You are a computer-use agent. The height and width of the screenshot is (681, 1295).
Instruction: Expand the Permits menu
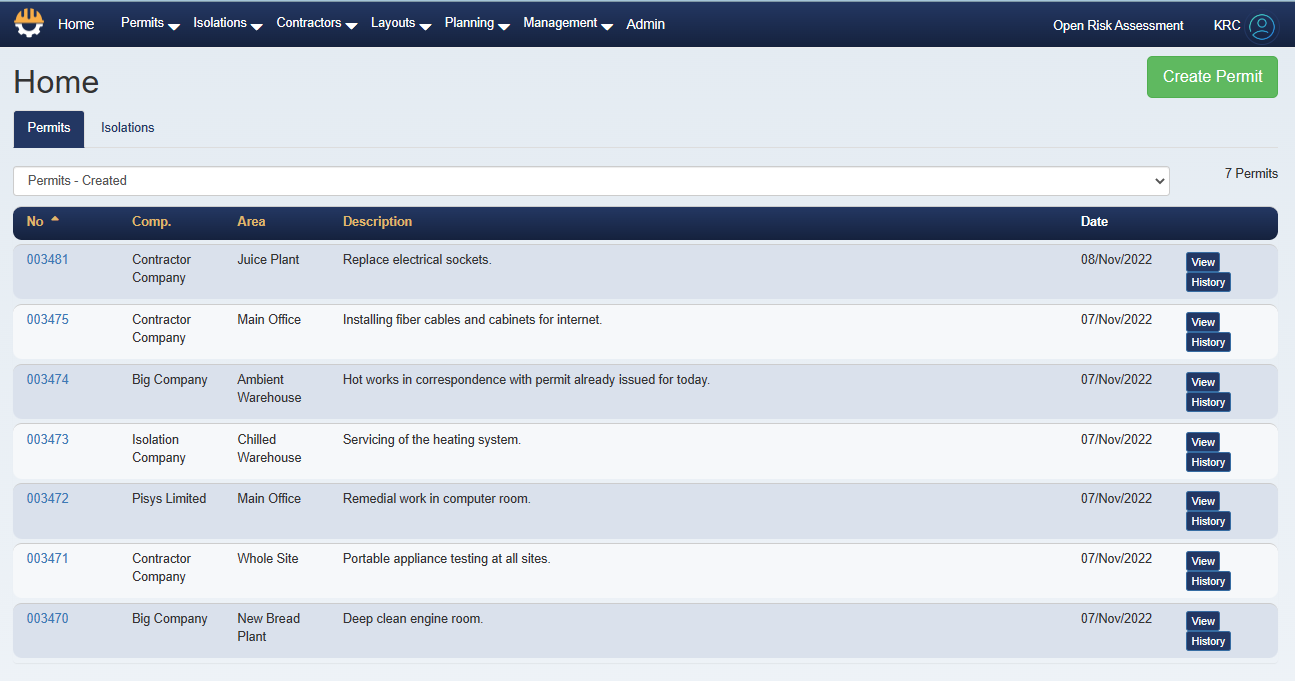click(x=150, y=24)
